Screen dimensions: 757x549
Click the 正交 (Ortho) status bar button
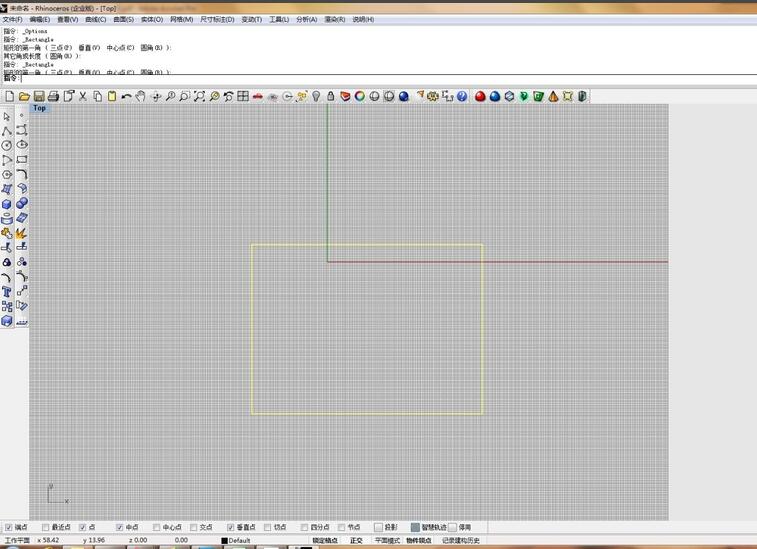point(356,541)
